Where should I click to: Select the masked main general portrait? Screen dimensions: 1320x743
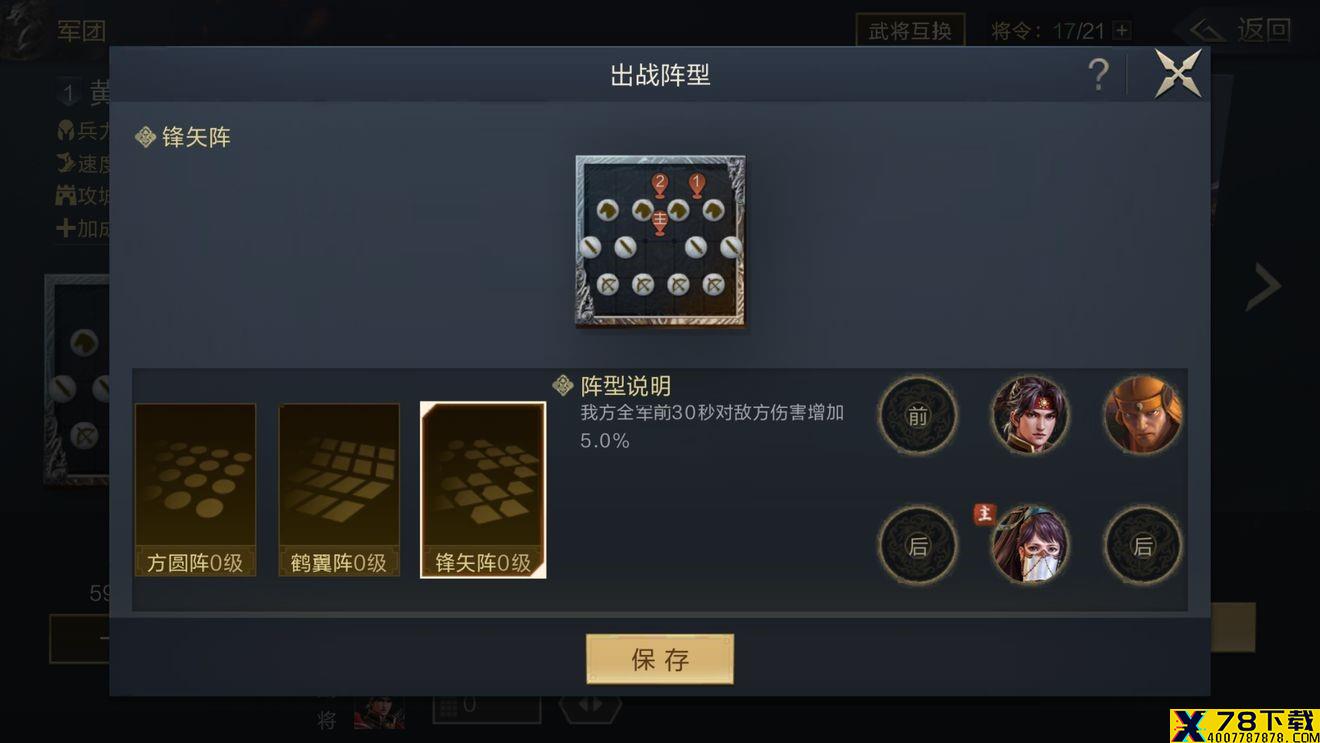pyautogui.click(x=1030, y=545)
